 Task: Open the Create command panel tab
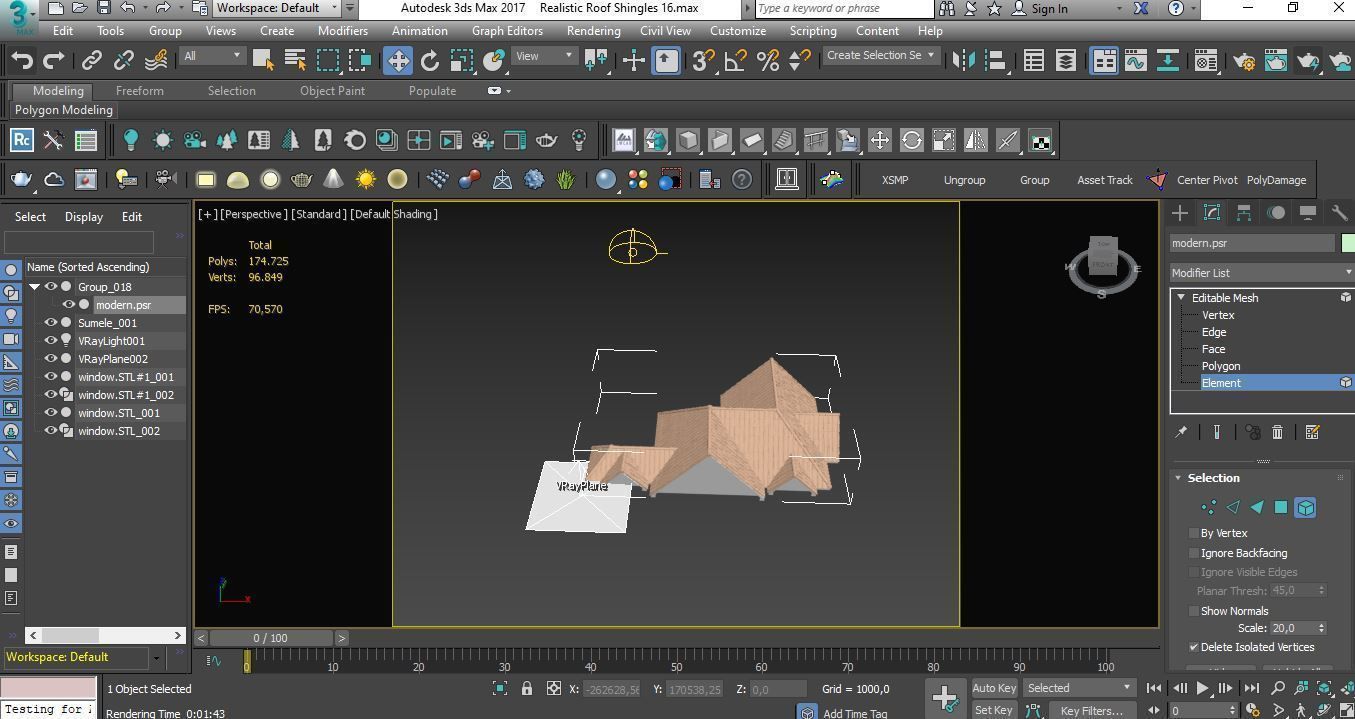pos(1180,213)
